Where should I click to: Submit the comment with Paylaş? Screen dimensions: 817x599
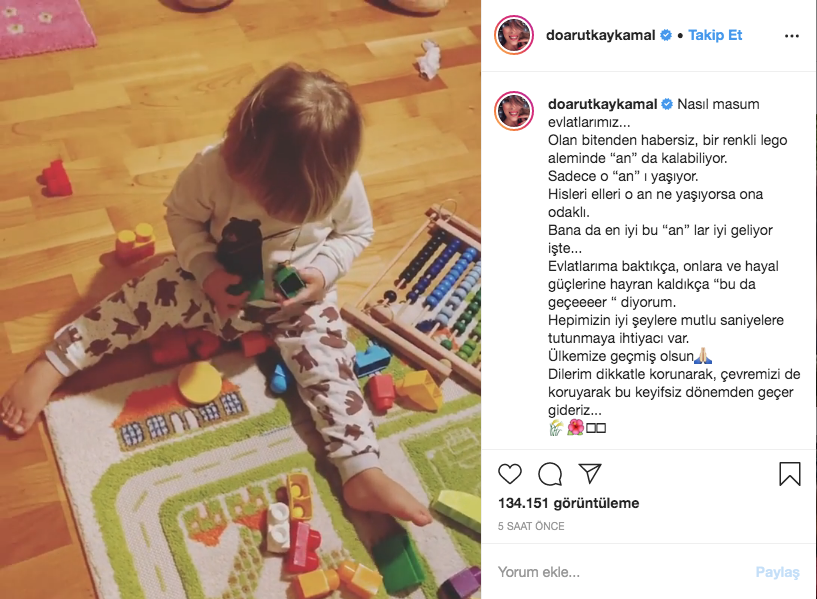(777, 572)
